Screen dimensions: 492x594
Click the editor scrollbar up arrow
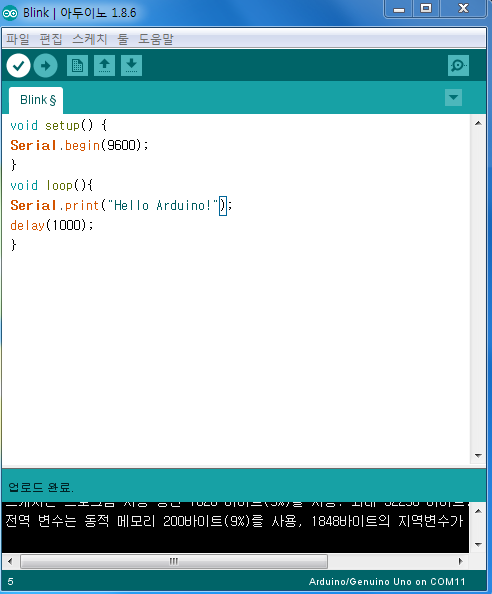pos(478,123)
